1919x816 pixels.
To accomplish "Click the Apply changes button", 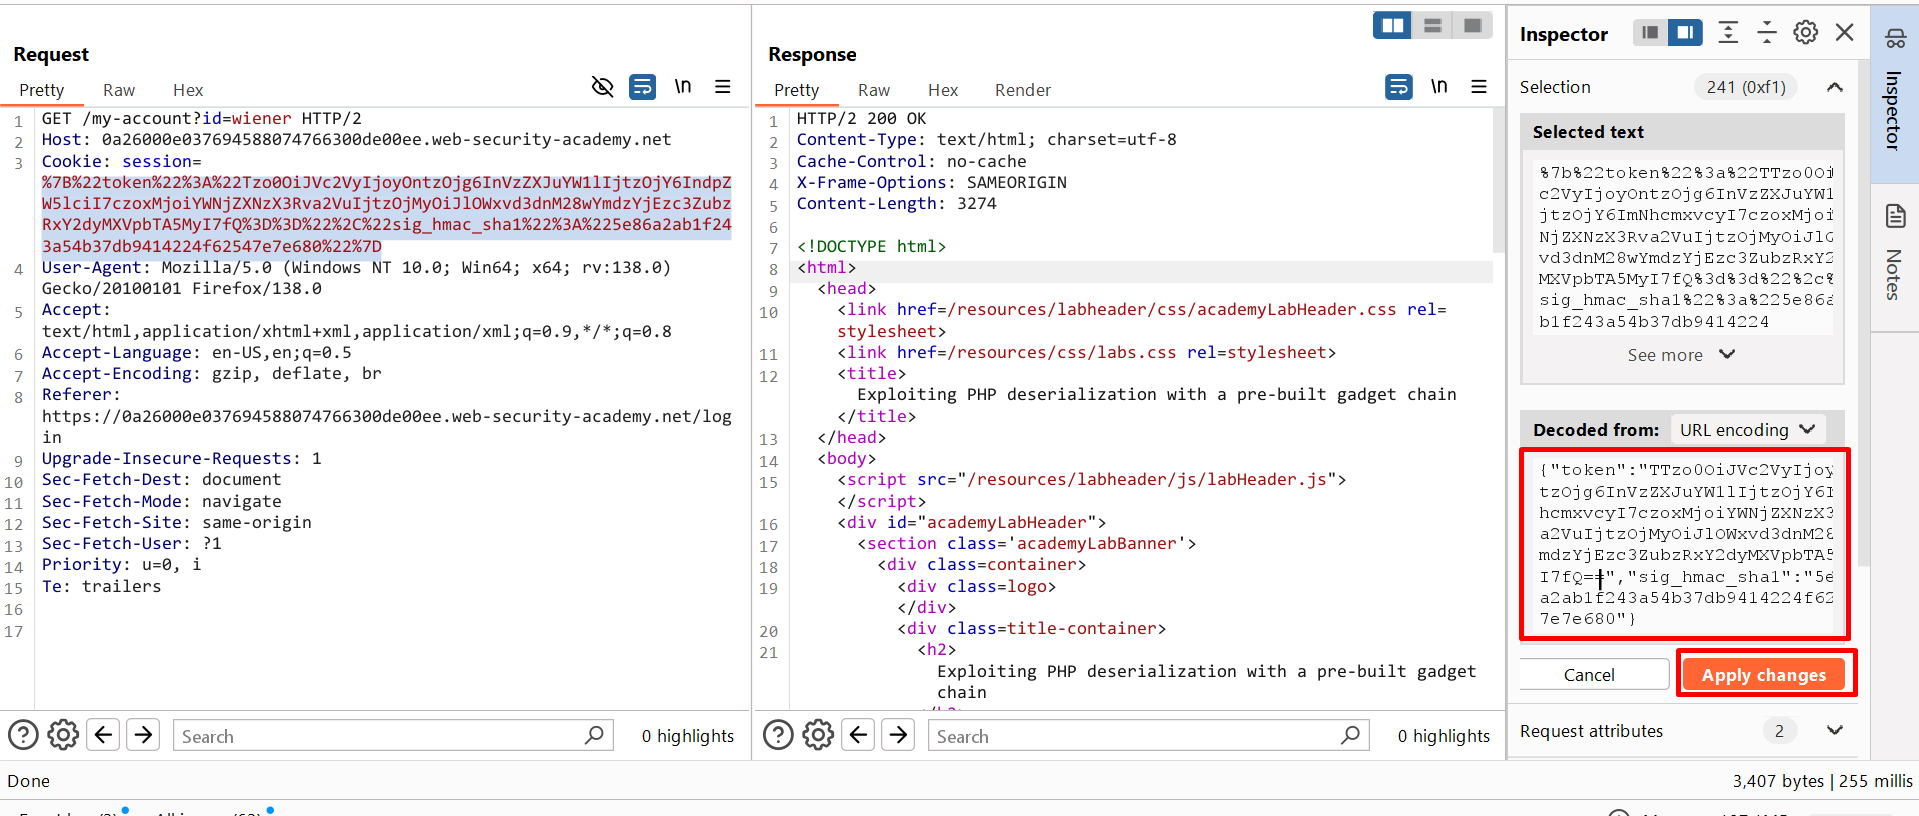I will coord(1763,675).
